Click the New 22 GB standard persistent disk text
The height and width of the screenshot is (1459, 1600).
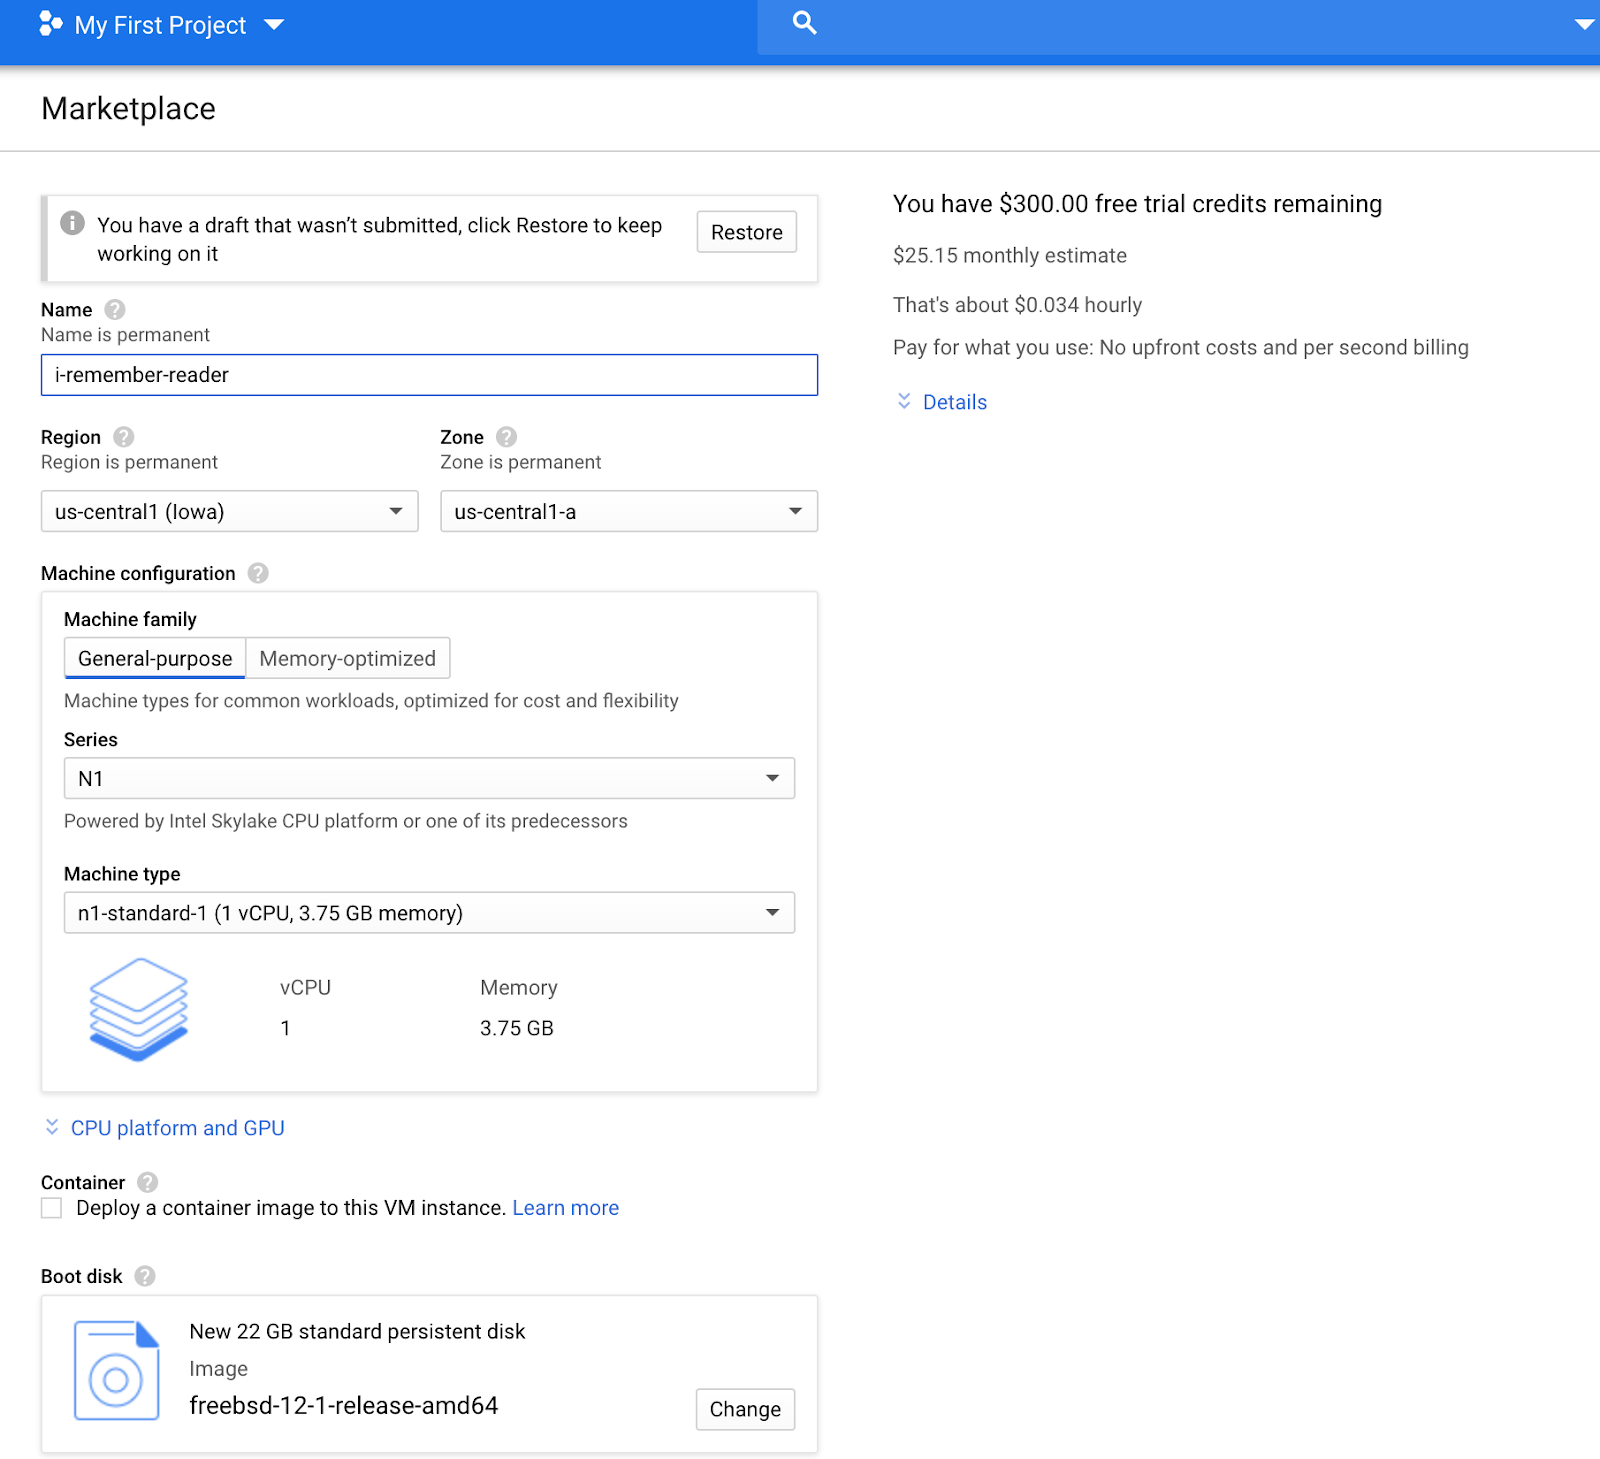(357, 1332)
